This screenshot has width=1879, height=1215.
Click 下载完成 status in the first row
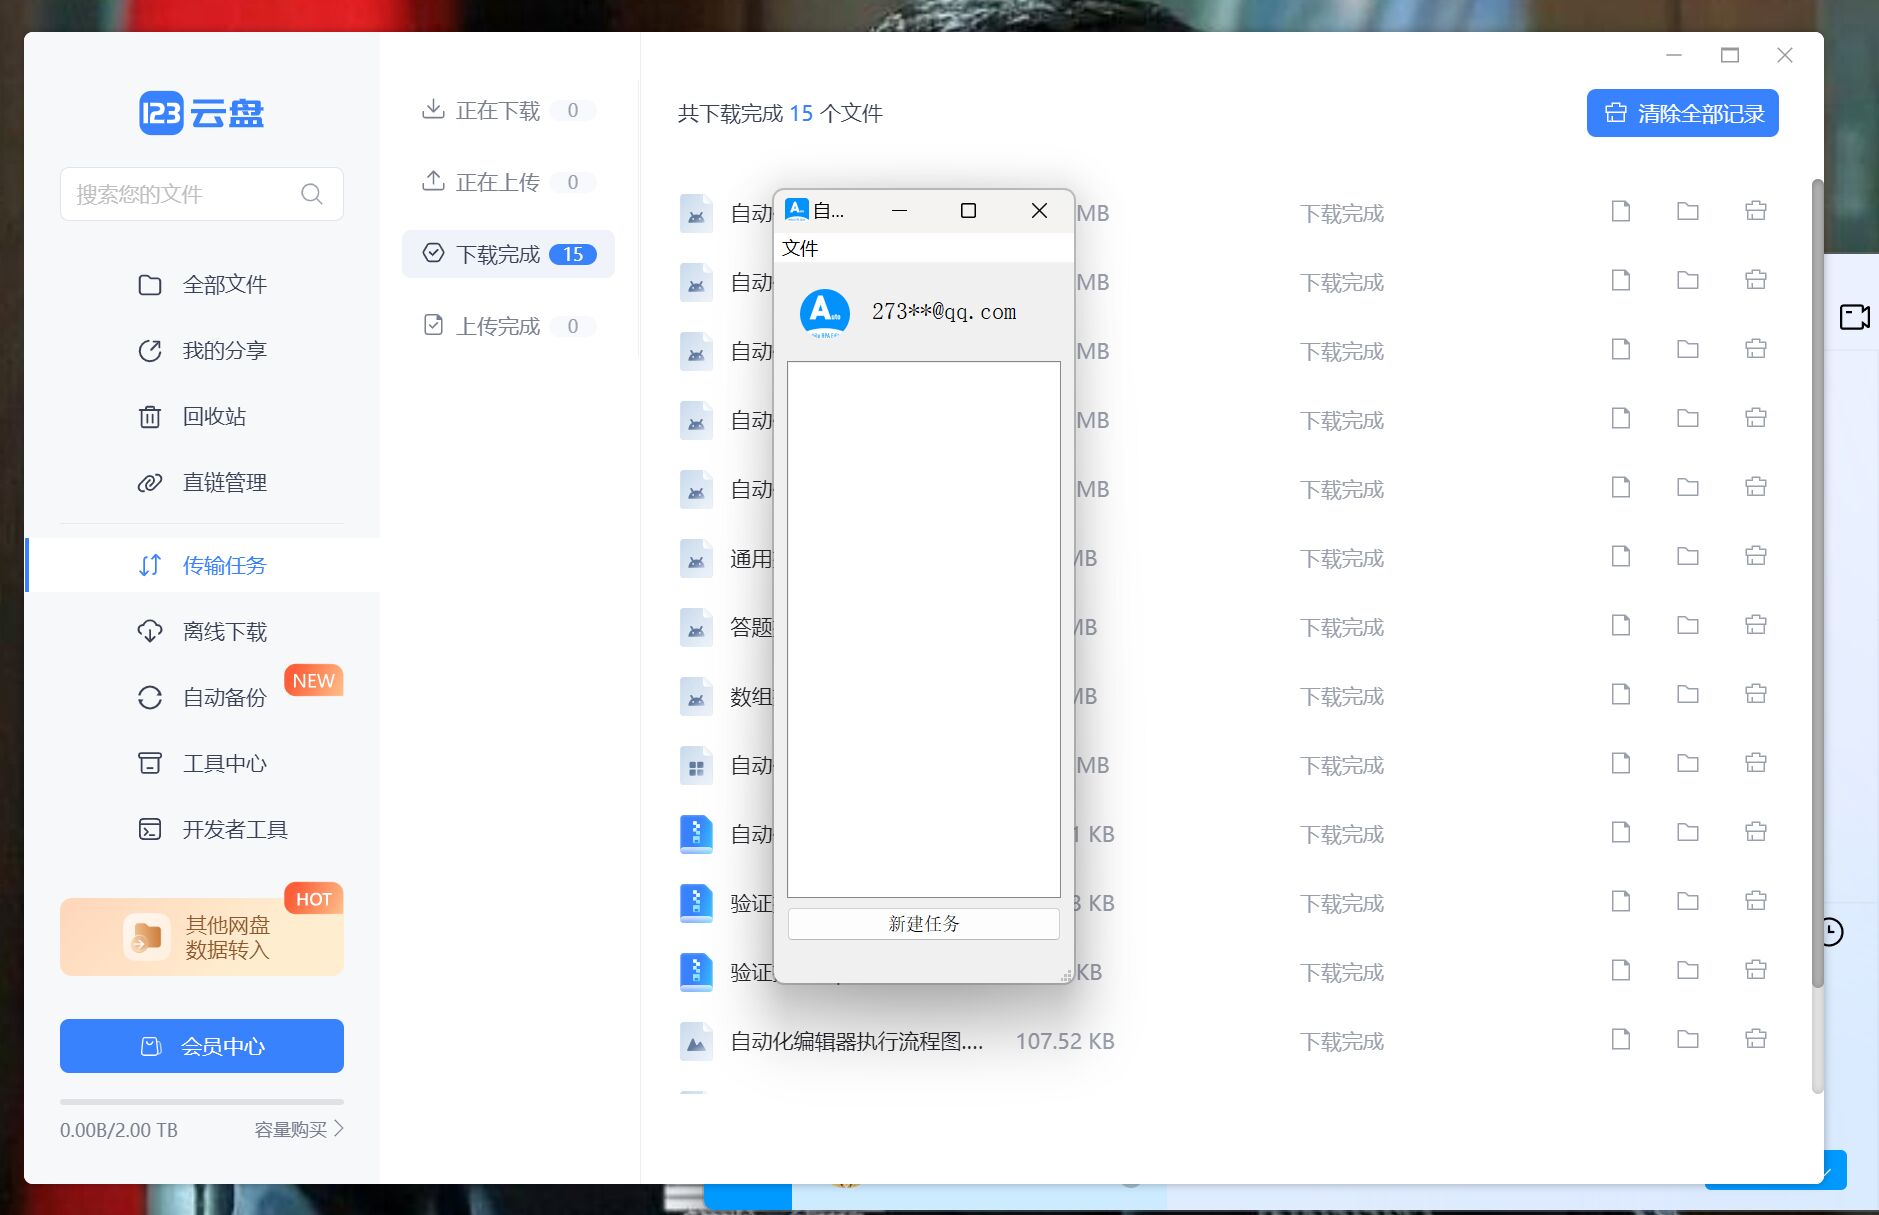[1342, 213]
